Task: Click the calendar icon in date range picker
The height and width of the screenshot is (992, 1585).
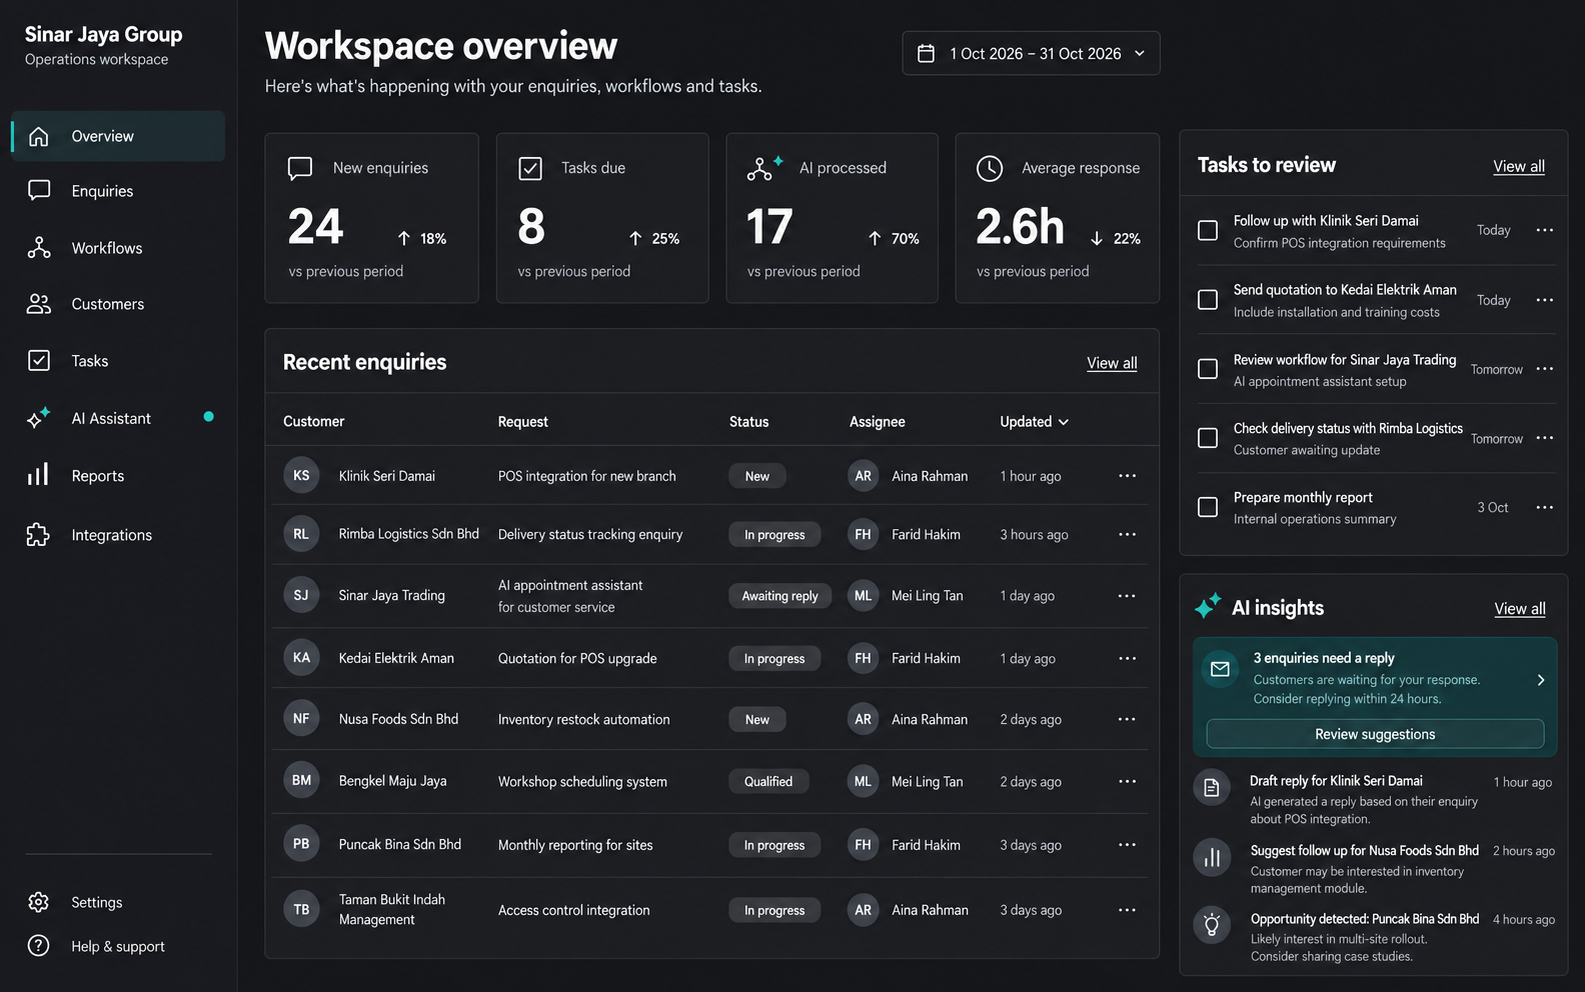Action: 926,53
